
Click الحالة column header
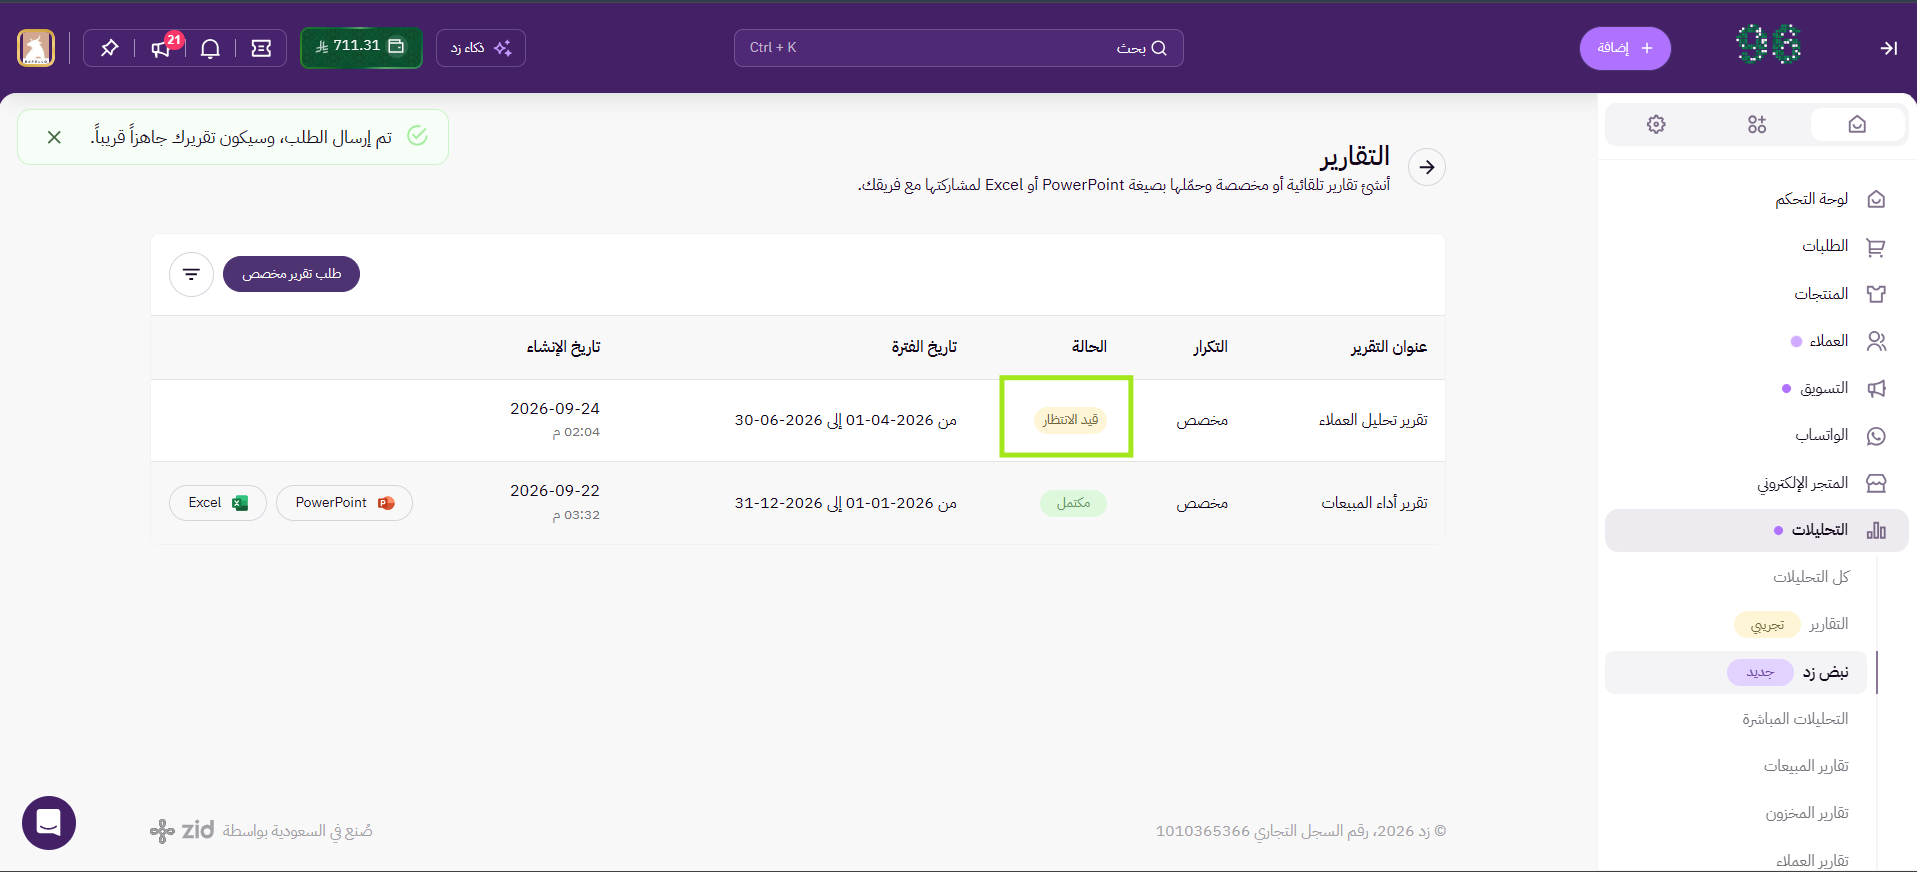1089,346
